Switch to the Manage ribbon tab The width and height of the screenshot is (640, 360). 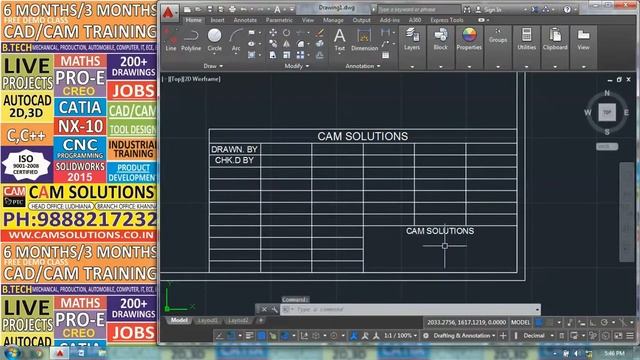[x=333, y=20]
